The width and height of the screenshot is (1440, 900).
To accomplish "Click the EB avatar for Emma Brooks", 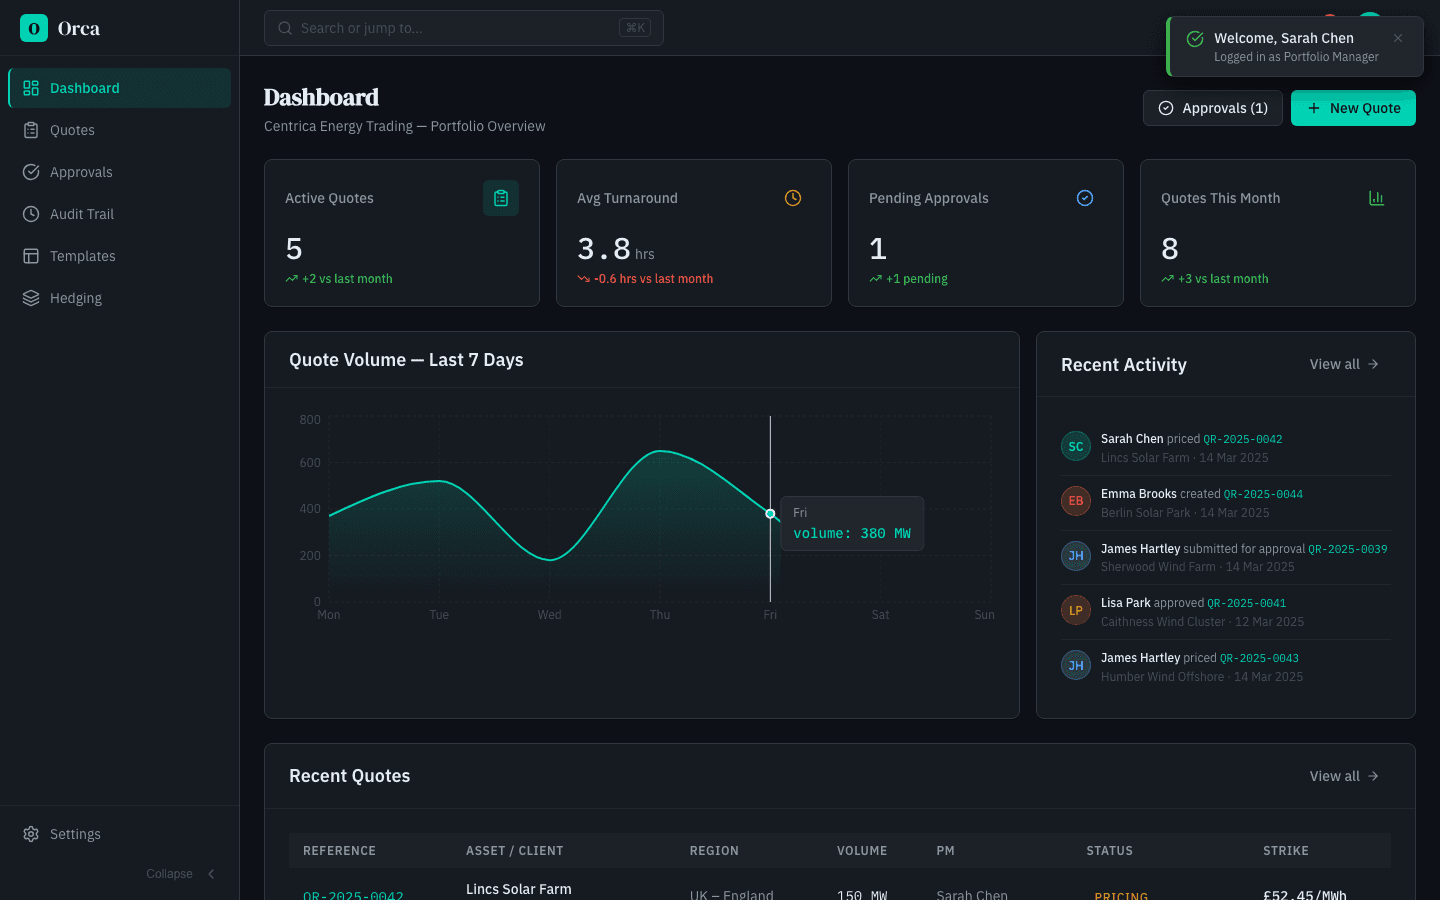I will (x=1076, y=501).
